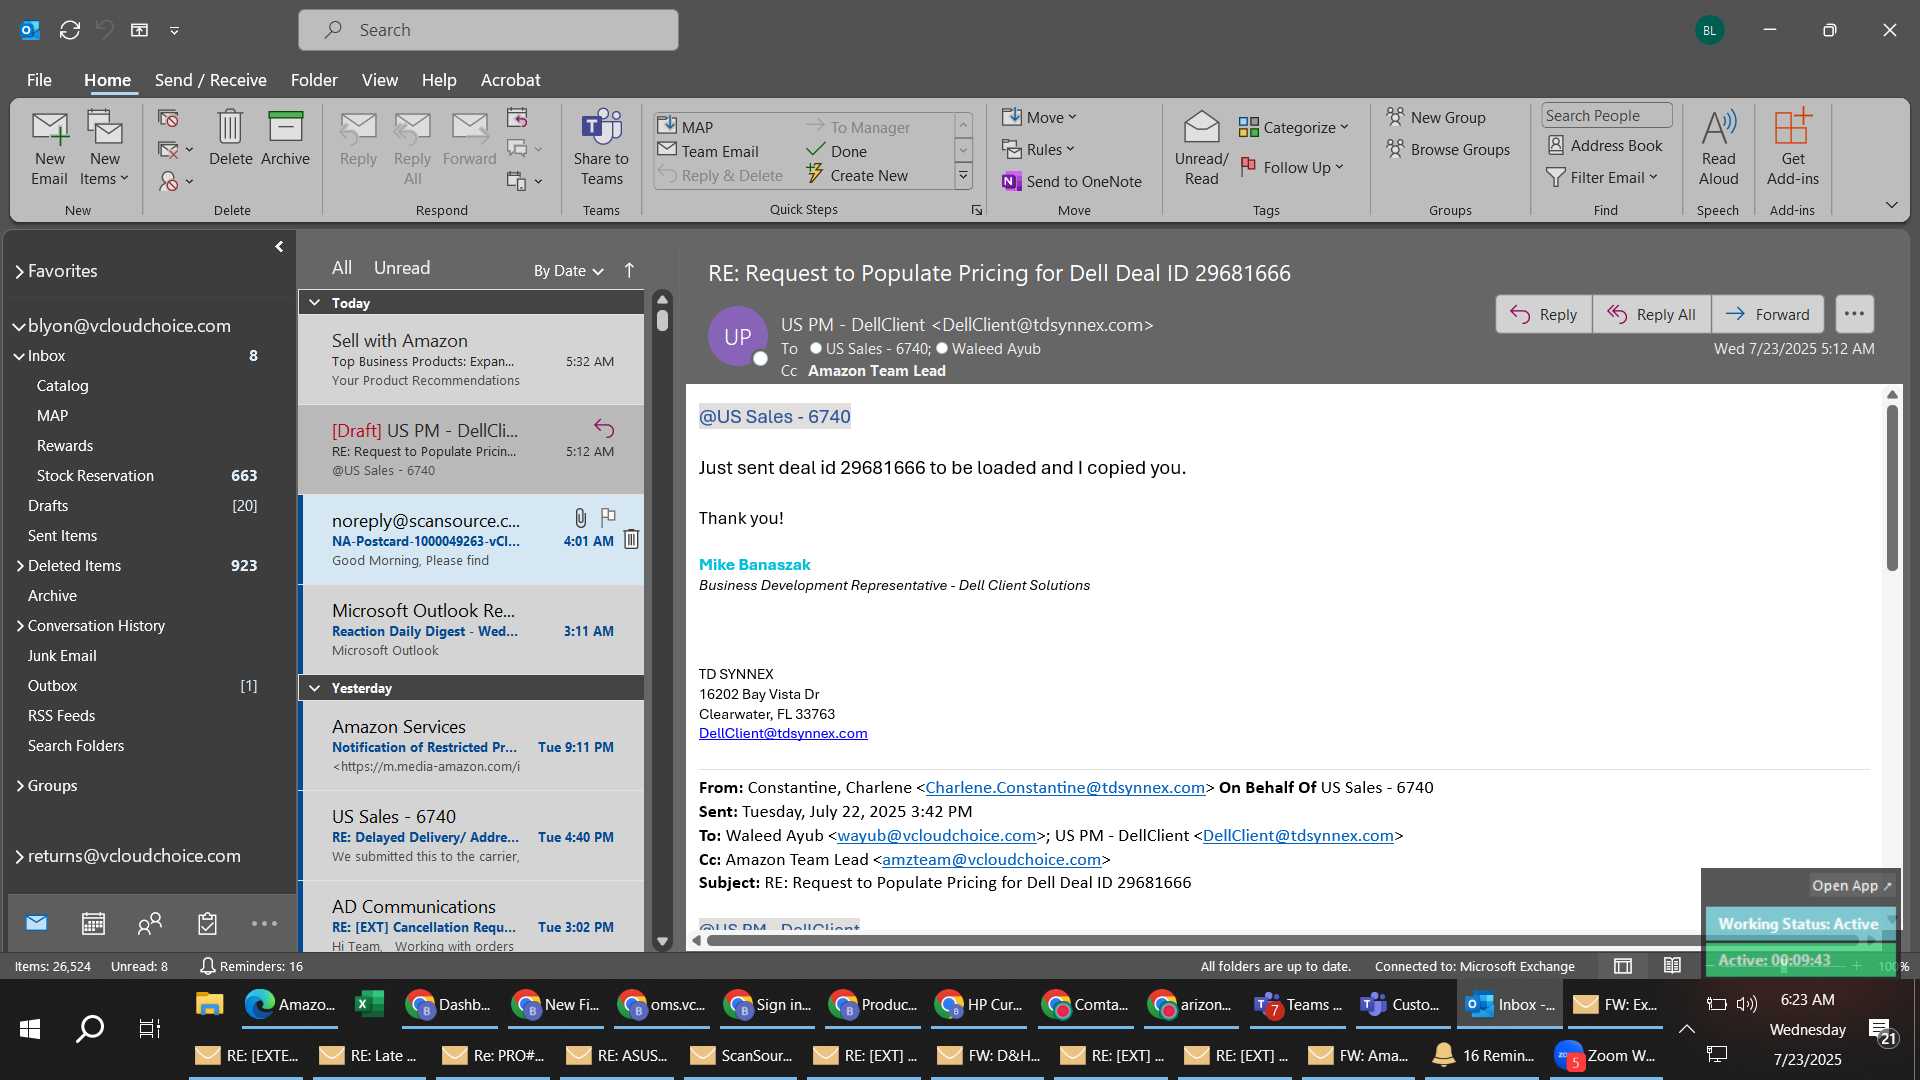This screenshot has height=1080, width=1920.
Task: Click the Reply button in reading pane
Action: (x=1543, y=314)
